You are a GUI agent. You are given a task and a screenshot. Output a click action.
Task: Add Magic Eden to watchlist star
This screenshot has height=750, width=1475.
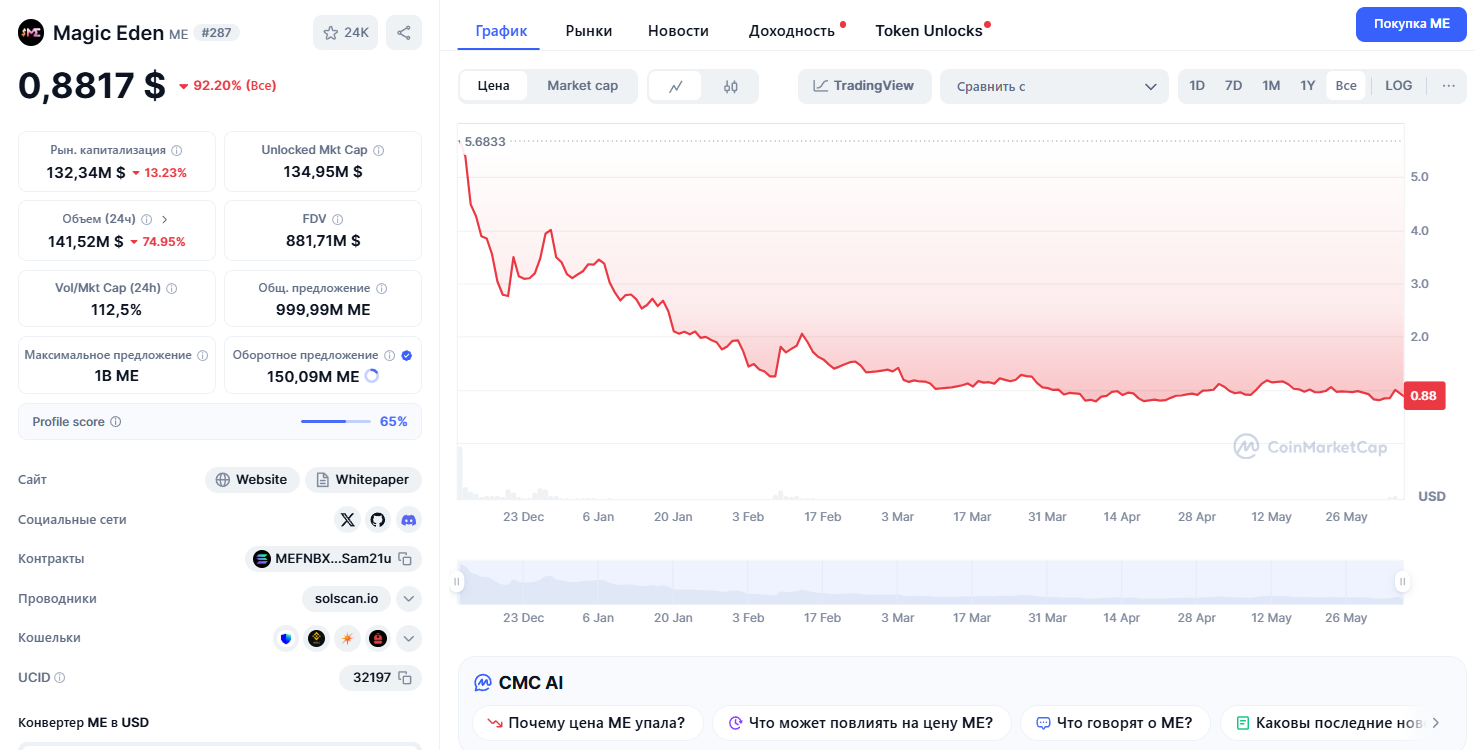click(345, 33)
